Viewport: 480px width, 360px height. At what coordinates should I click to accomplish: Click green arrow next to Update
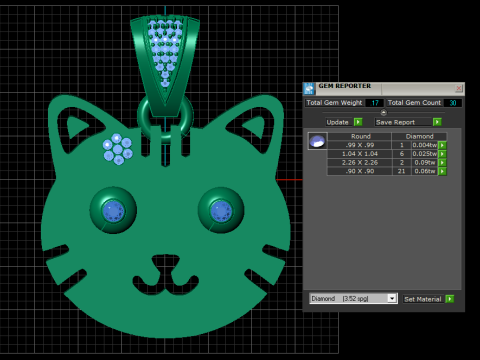click(x=358, y=122)
